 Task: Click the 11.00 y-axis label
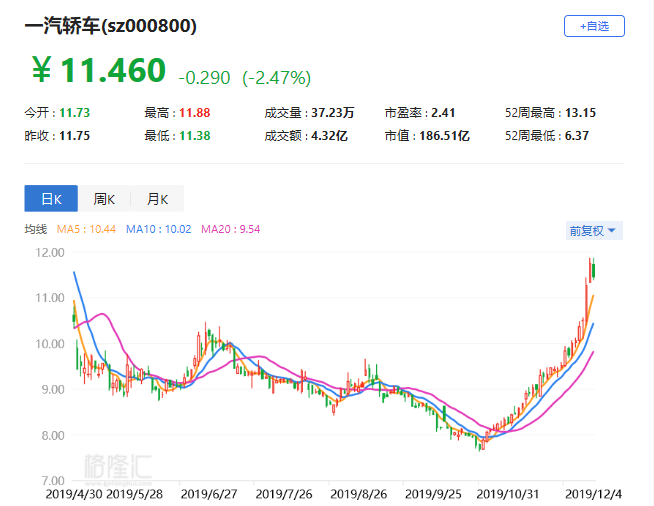(50, 298)
